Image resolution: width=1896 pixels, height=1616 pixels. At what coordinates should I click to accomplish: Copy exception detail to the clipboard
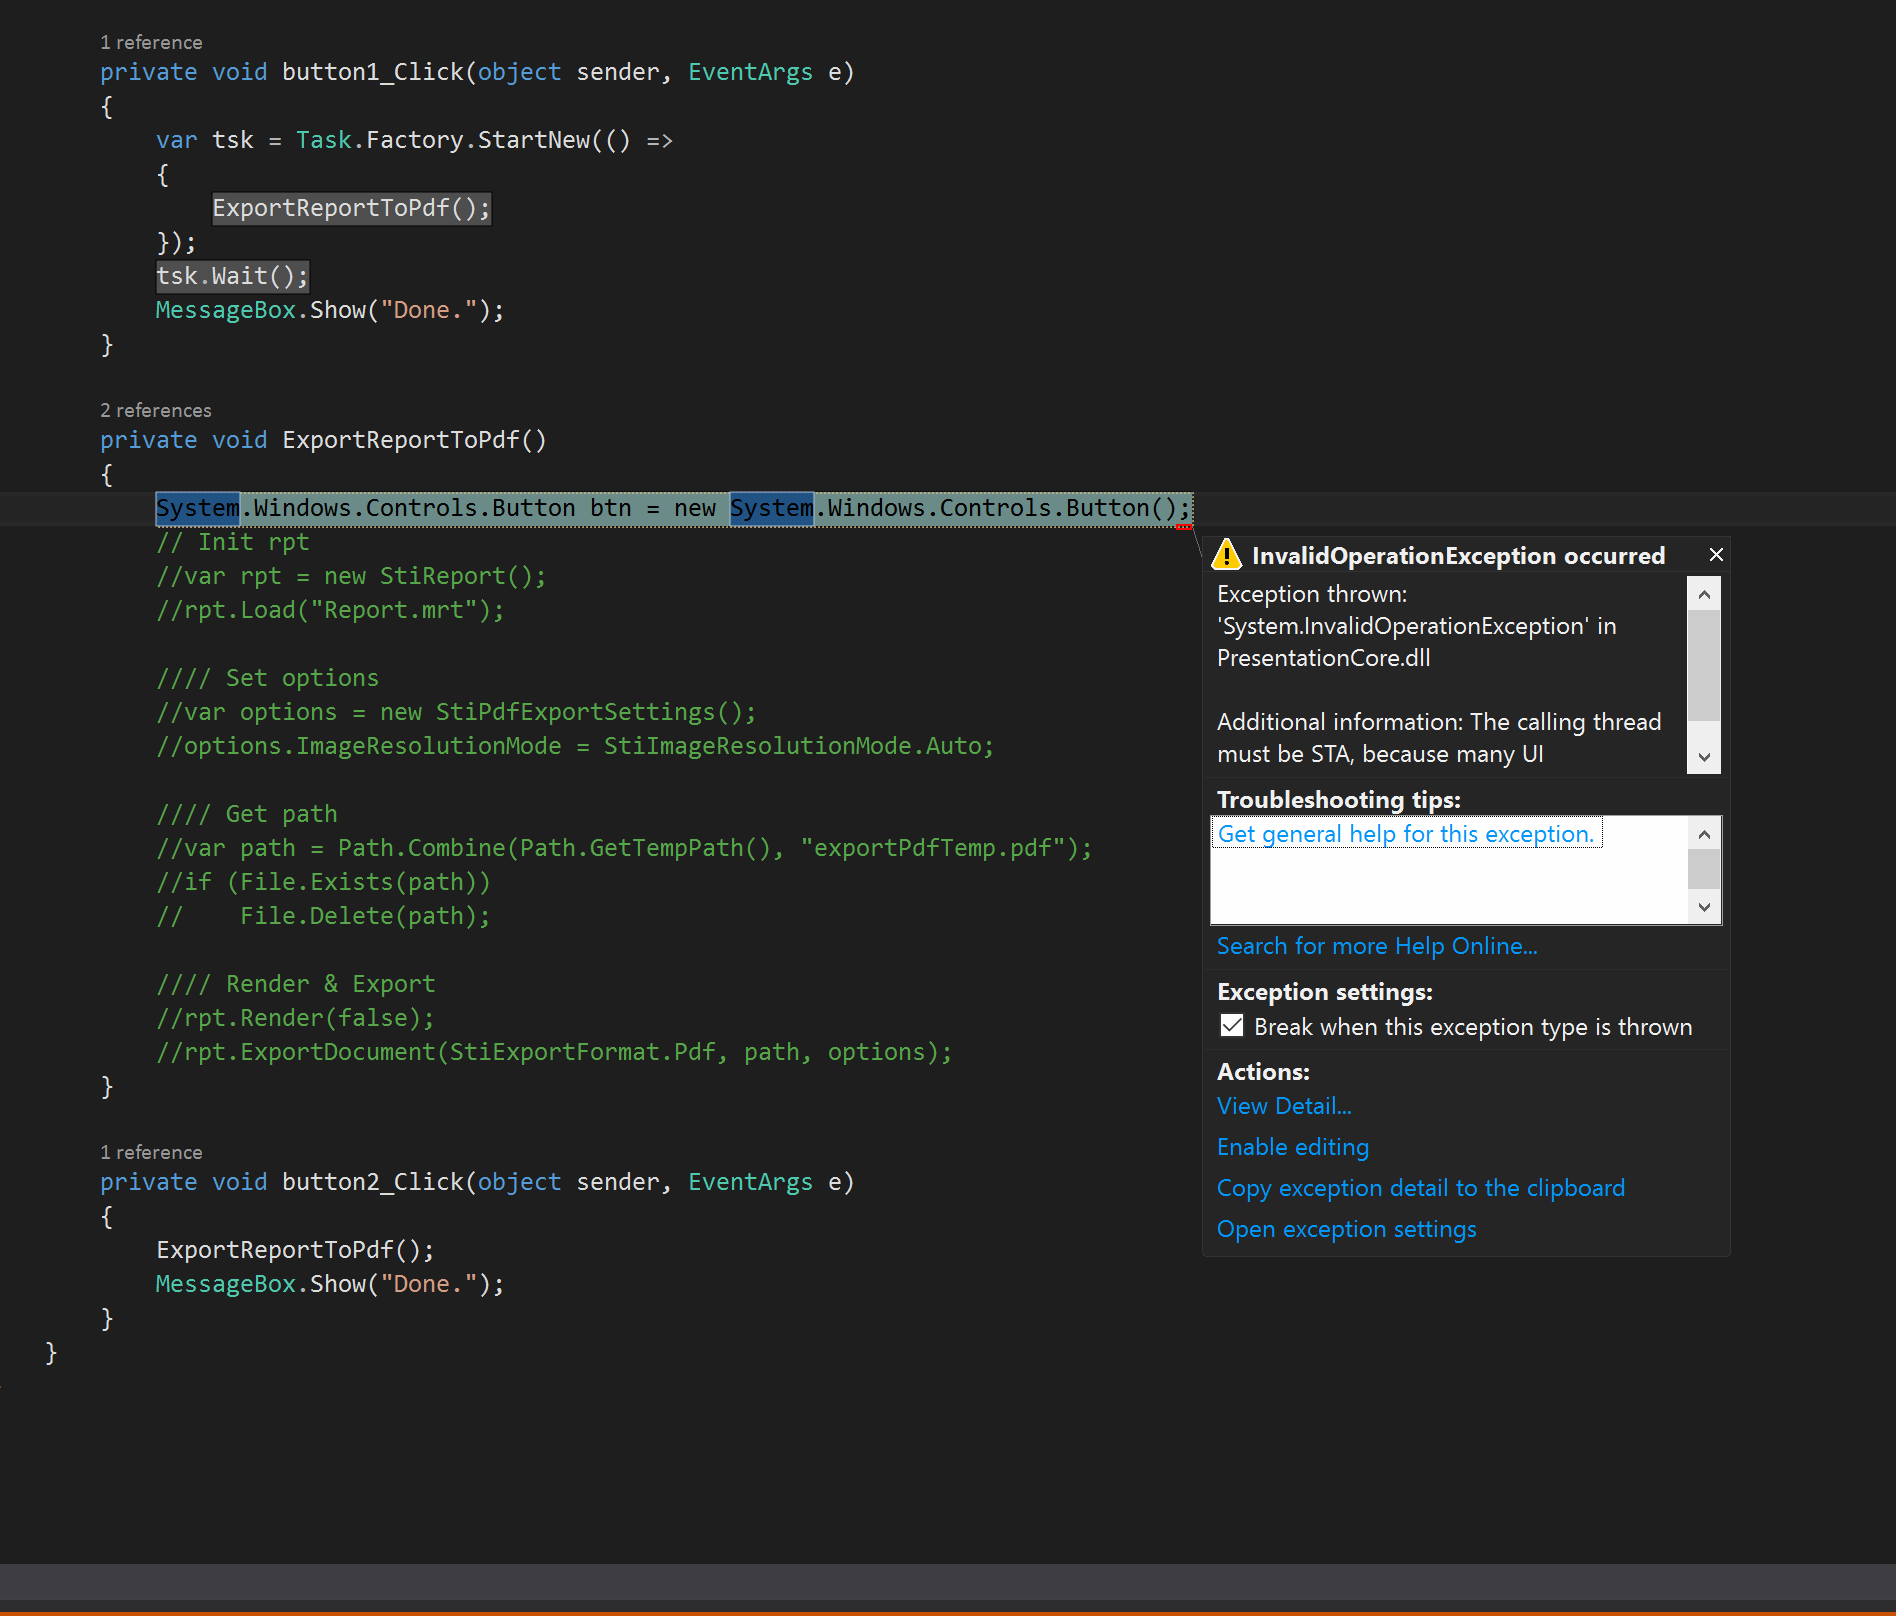(1421, 1188)
